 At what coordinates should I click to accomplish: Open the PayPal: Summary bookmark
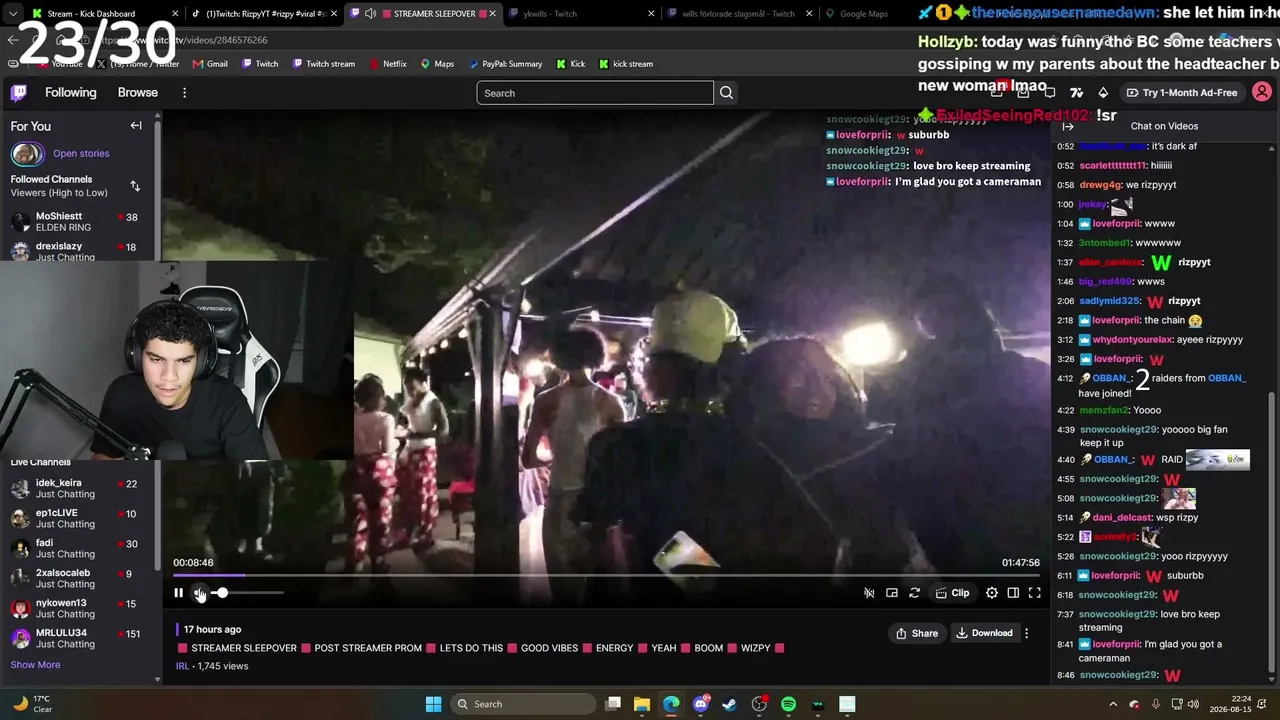click(x=505, y=64)
